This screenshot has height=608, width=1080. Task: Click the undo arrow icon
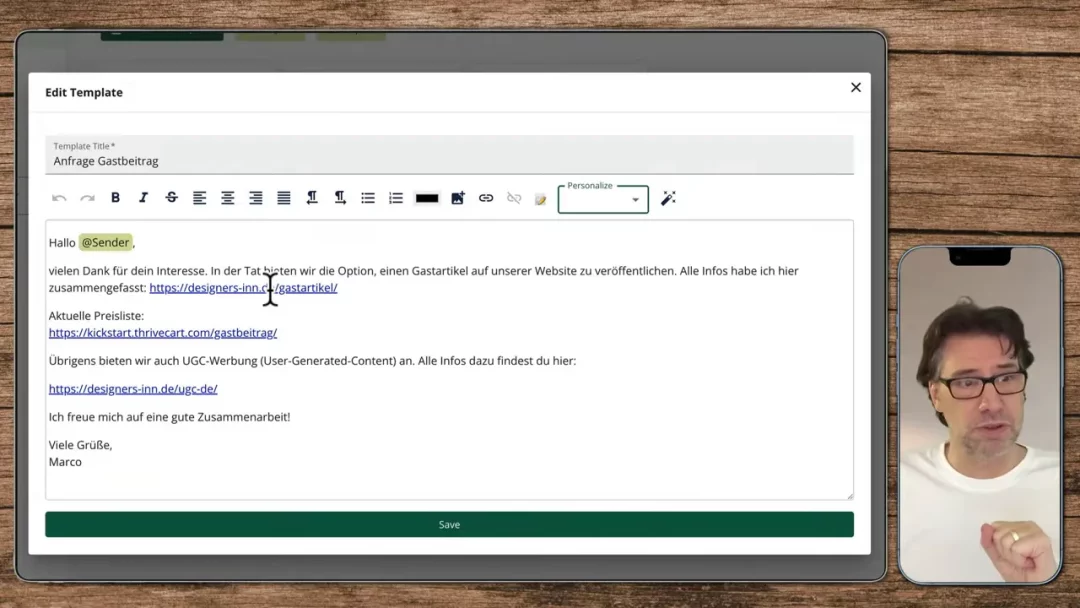59,198
